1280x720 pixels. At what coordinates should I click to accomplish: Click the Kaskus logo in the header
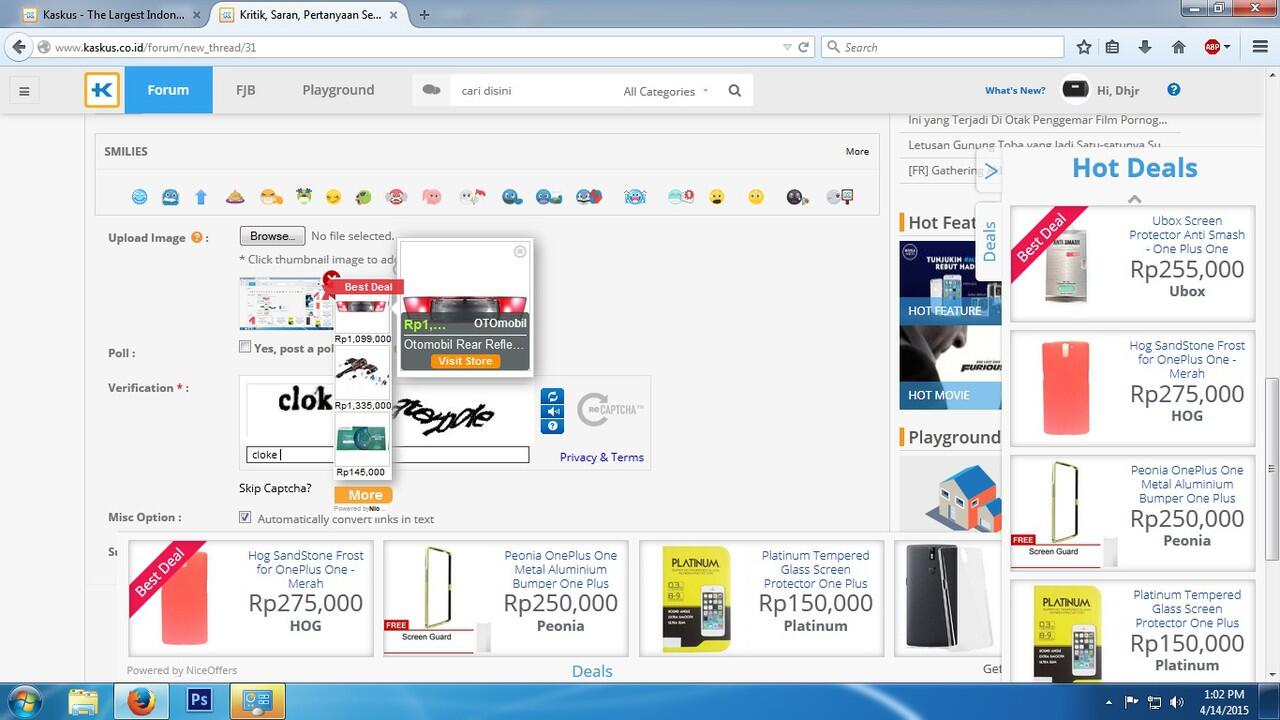[x=102, y=90]
